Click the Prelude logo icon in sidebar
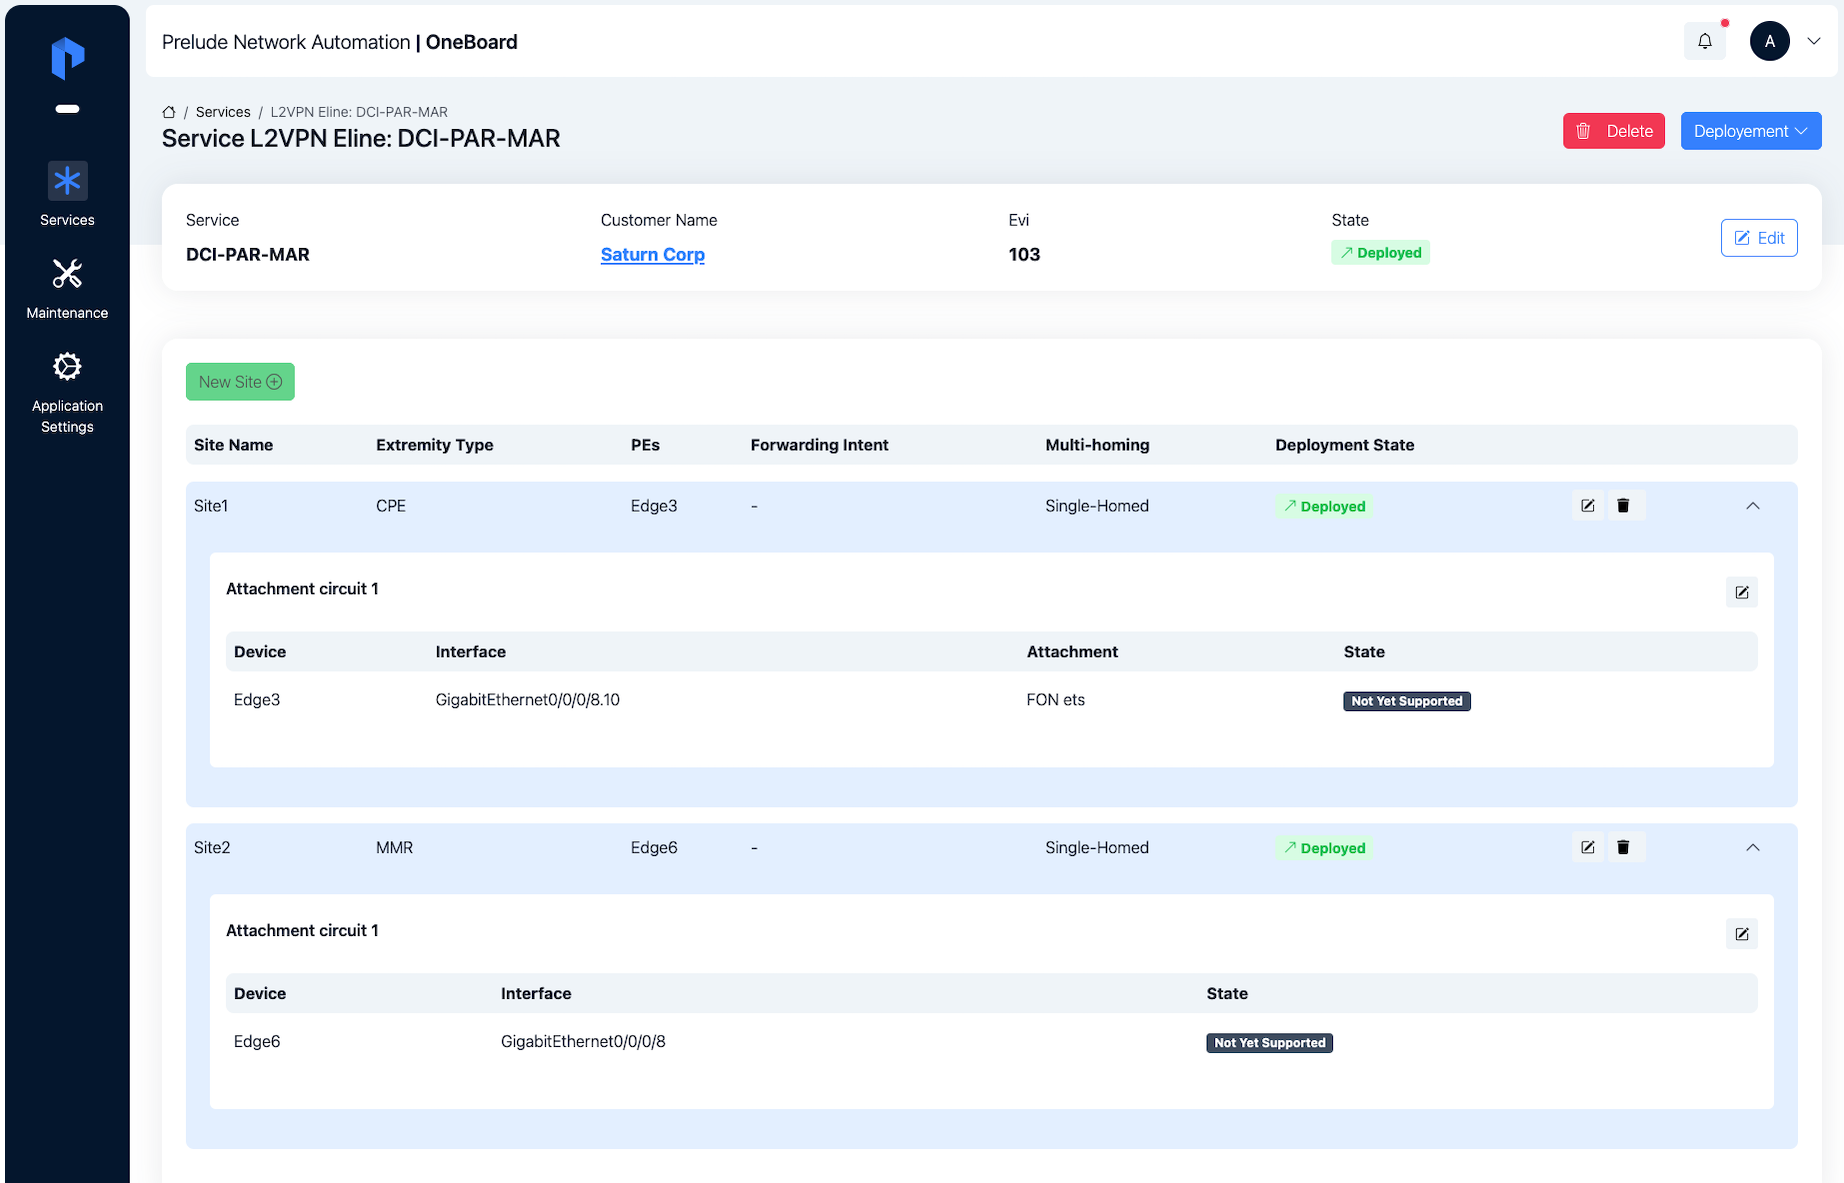The height and width of the screenshot is (1183, 1844). [x=67, y=58]
